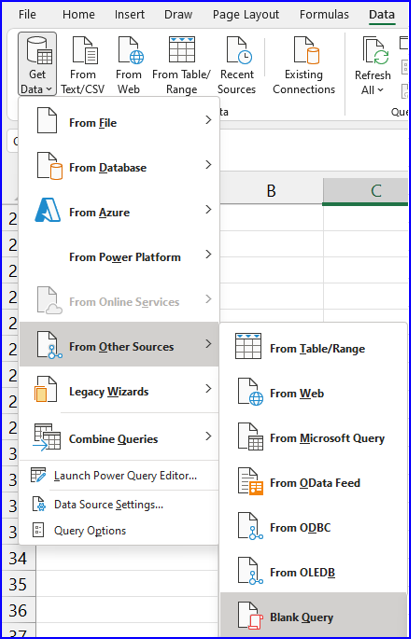Click the From OLEDB icon
The width and height of the screenshot is (411, 639).
251,571
